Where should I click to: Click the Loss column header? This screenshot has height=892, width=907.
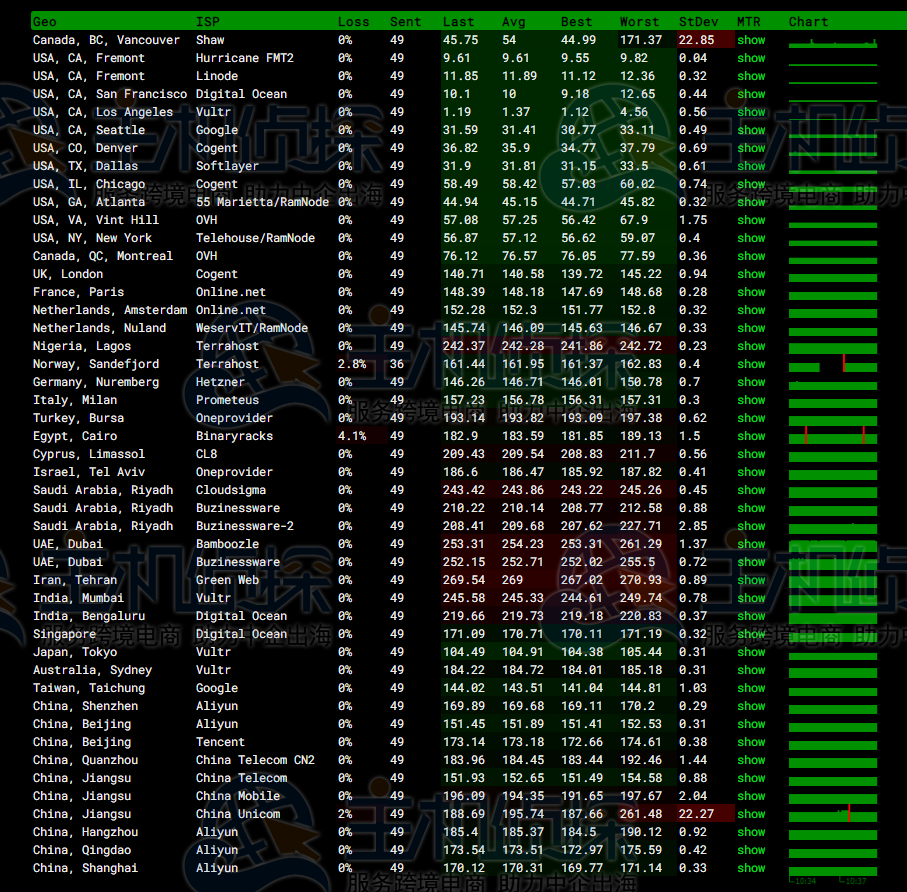353,21
